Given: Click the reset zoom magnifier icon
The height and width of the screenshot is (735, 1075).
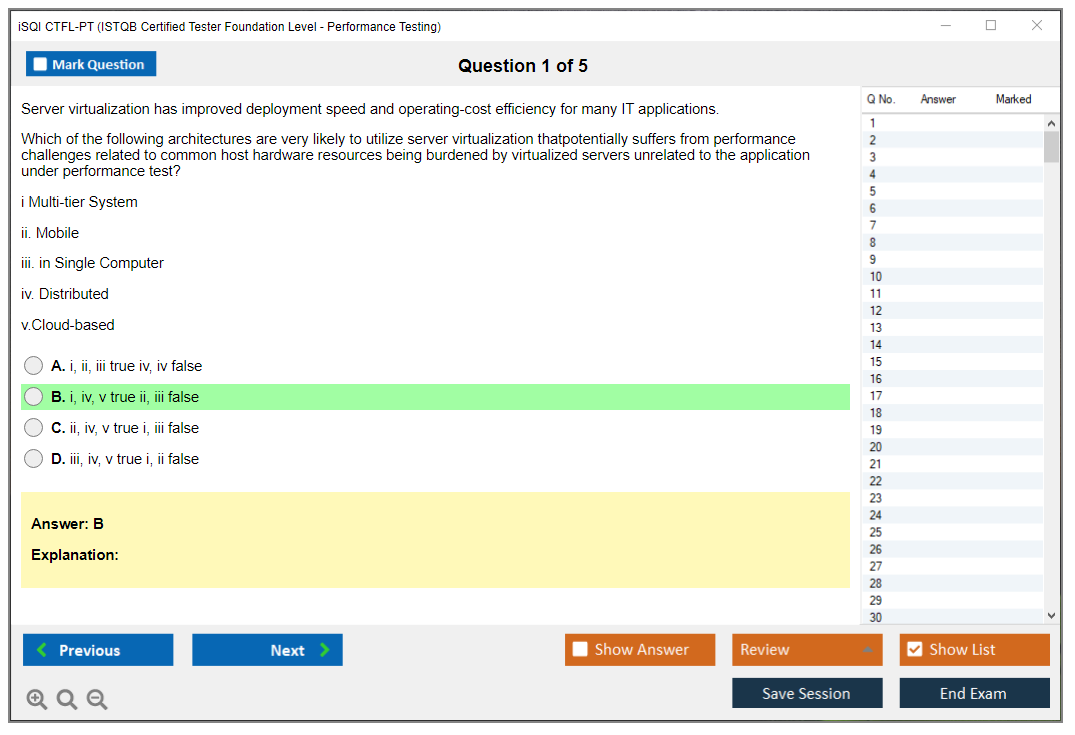Looking at the screenshot, I should pos(67,699).
